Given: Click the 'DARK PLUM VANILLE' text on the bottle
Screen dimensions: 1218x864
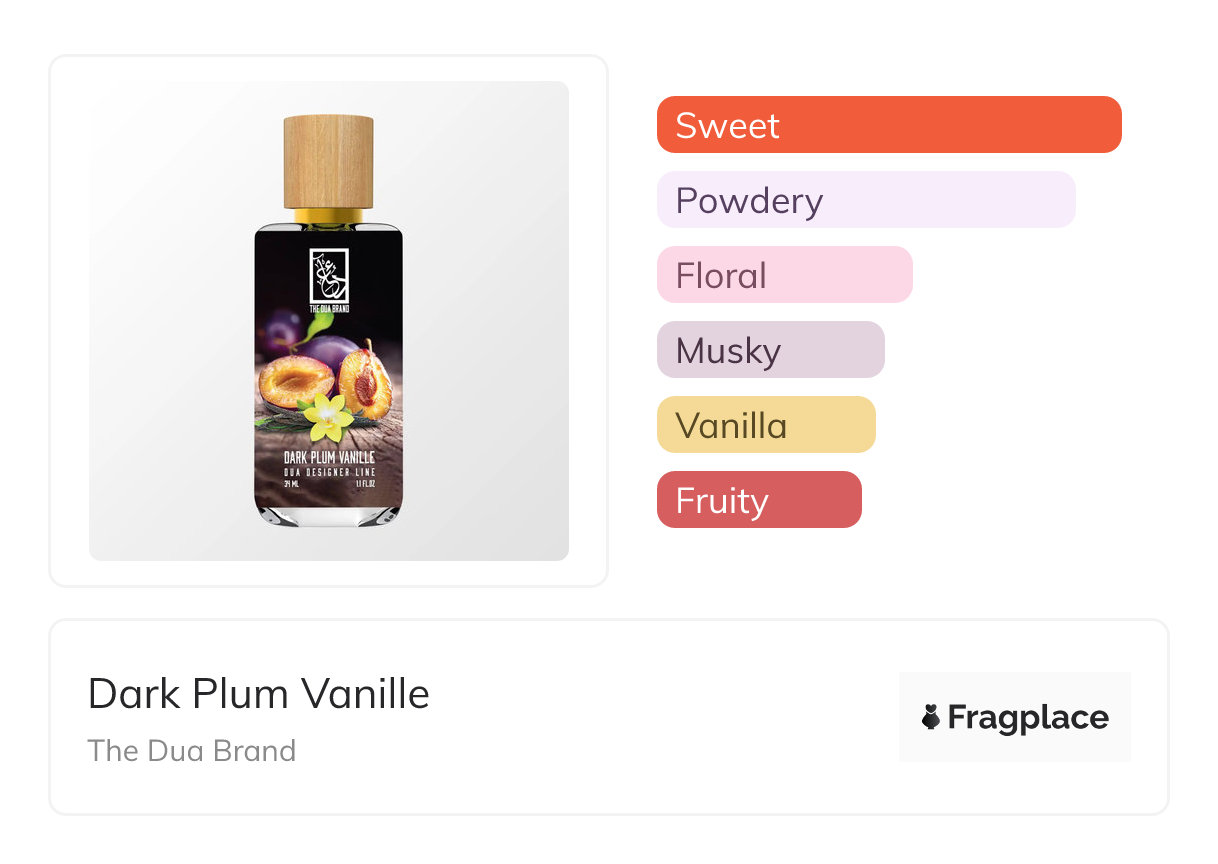Looking at the screenshot, I should pos(328,458).
